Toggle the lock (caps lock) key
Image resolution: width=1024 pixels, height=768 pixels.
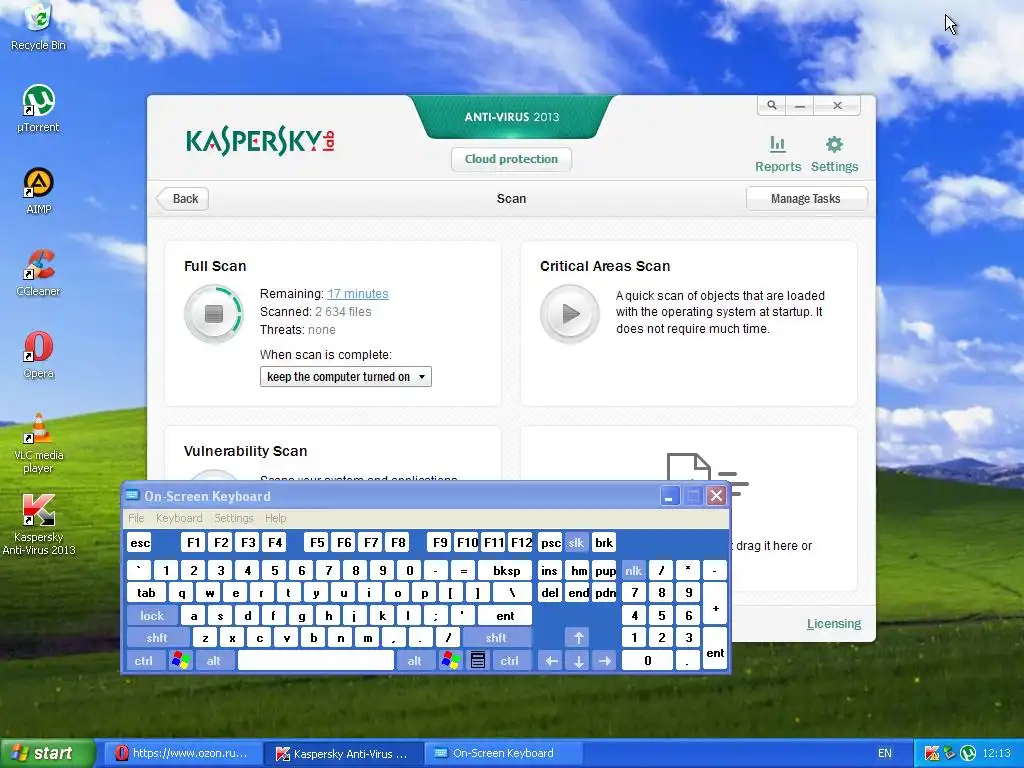click(x=152, y=616)
